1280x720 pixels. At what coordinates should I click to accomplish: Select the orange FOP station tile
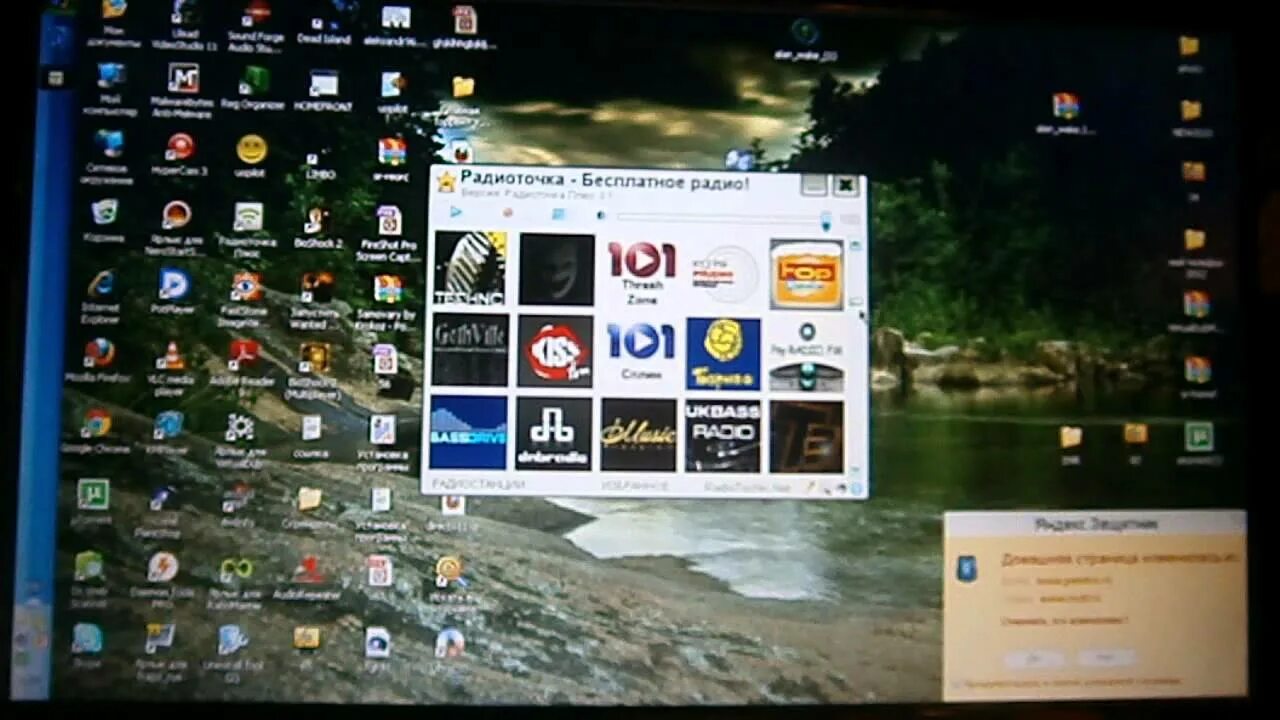806,274
